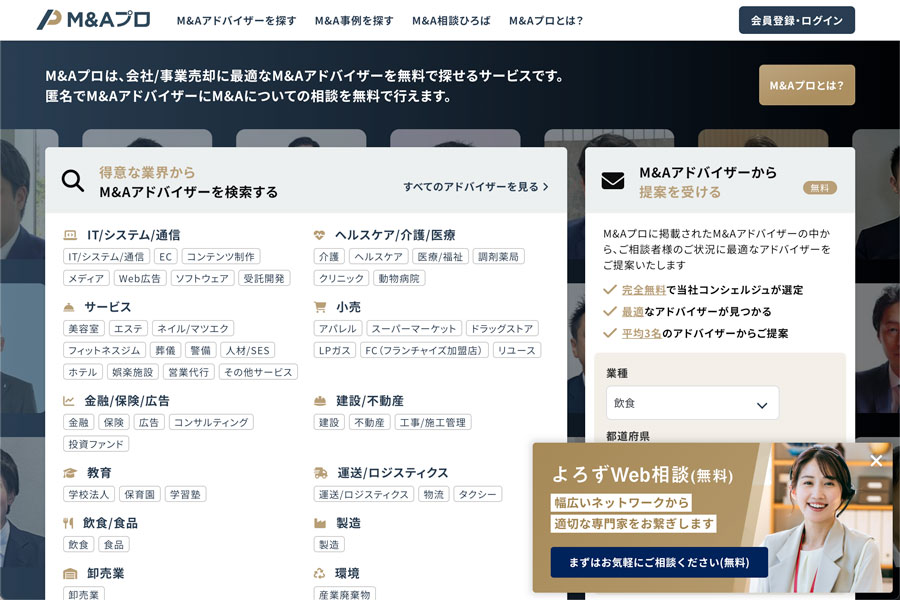The image size is (900, 600).
Task: Select the 学校法人 tag
Action: (89, 494)
